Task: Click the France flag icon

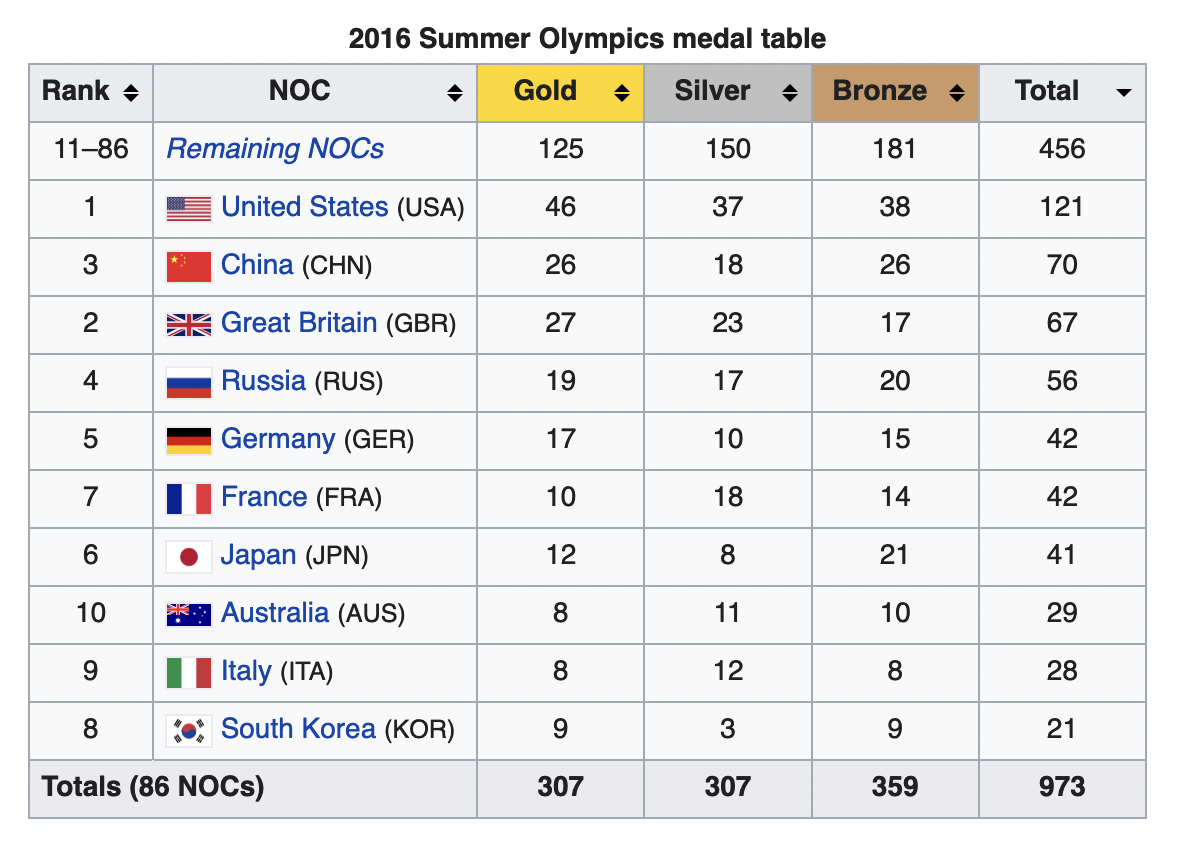Action: 188,498
